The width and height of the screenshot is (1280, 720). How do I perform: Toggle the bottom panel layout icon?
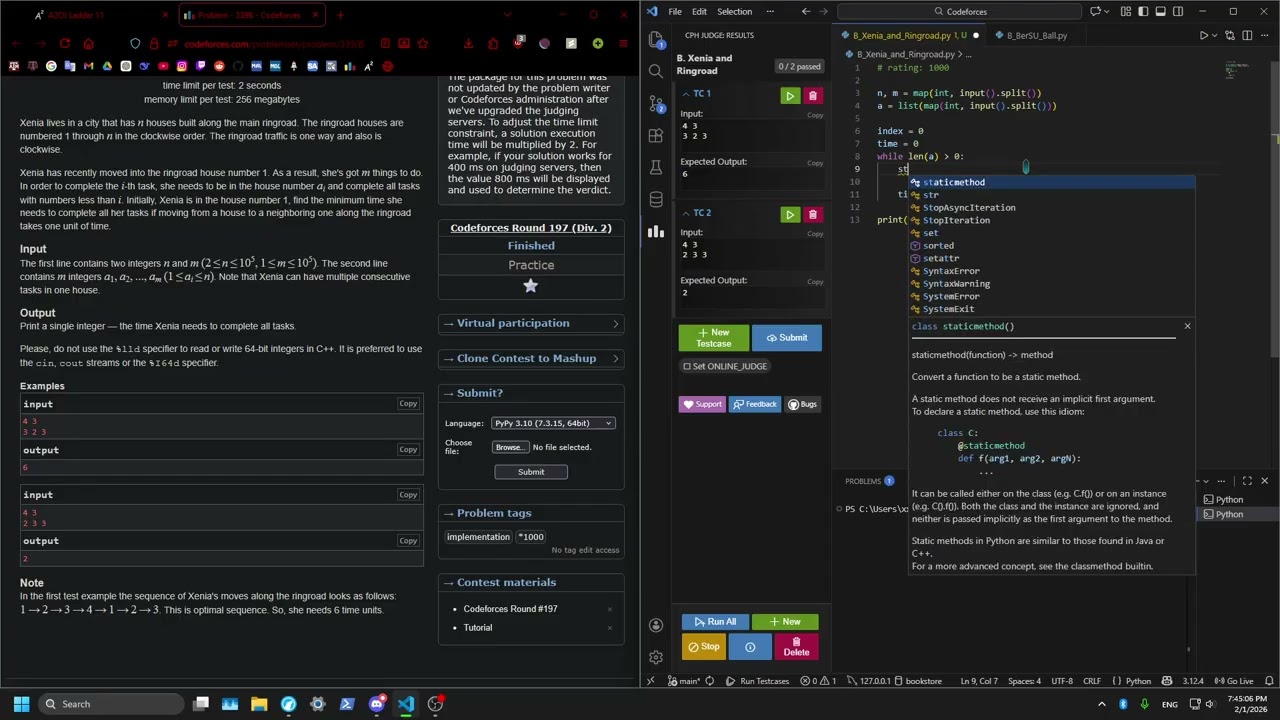tap(1159, 11)
